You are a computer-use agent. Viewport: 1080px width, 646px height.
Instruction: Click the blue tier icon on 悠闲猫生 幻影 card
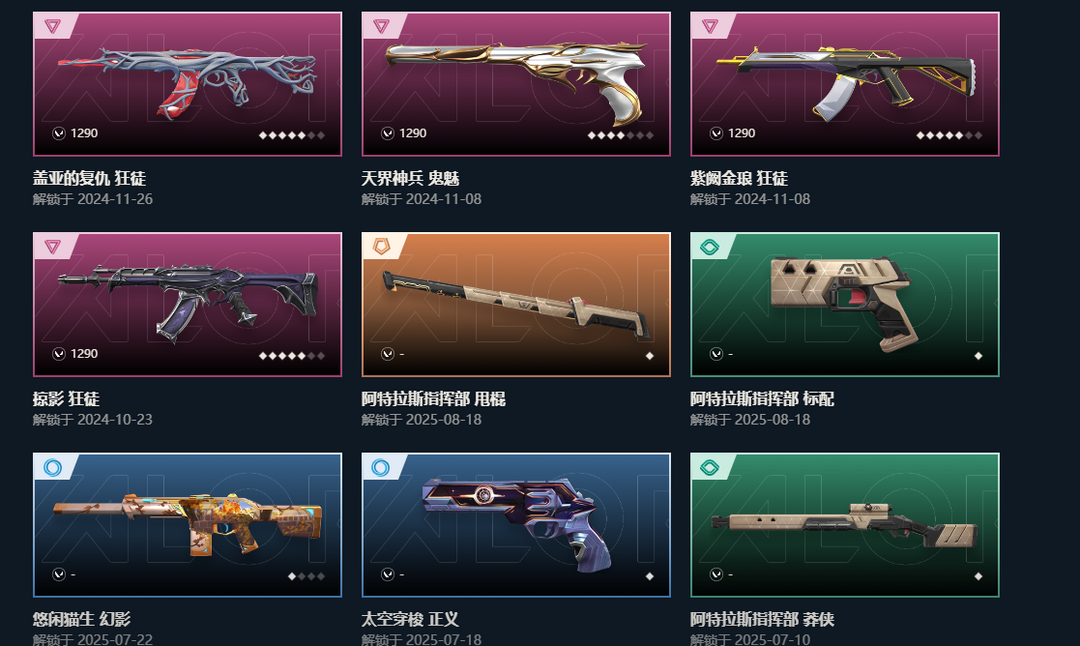[53, 467]
